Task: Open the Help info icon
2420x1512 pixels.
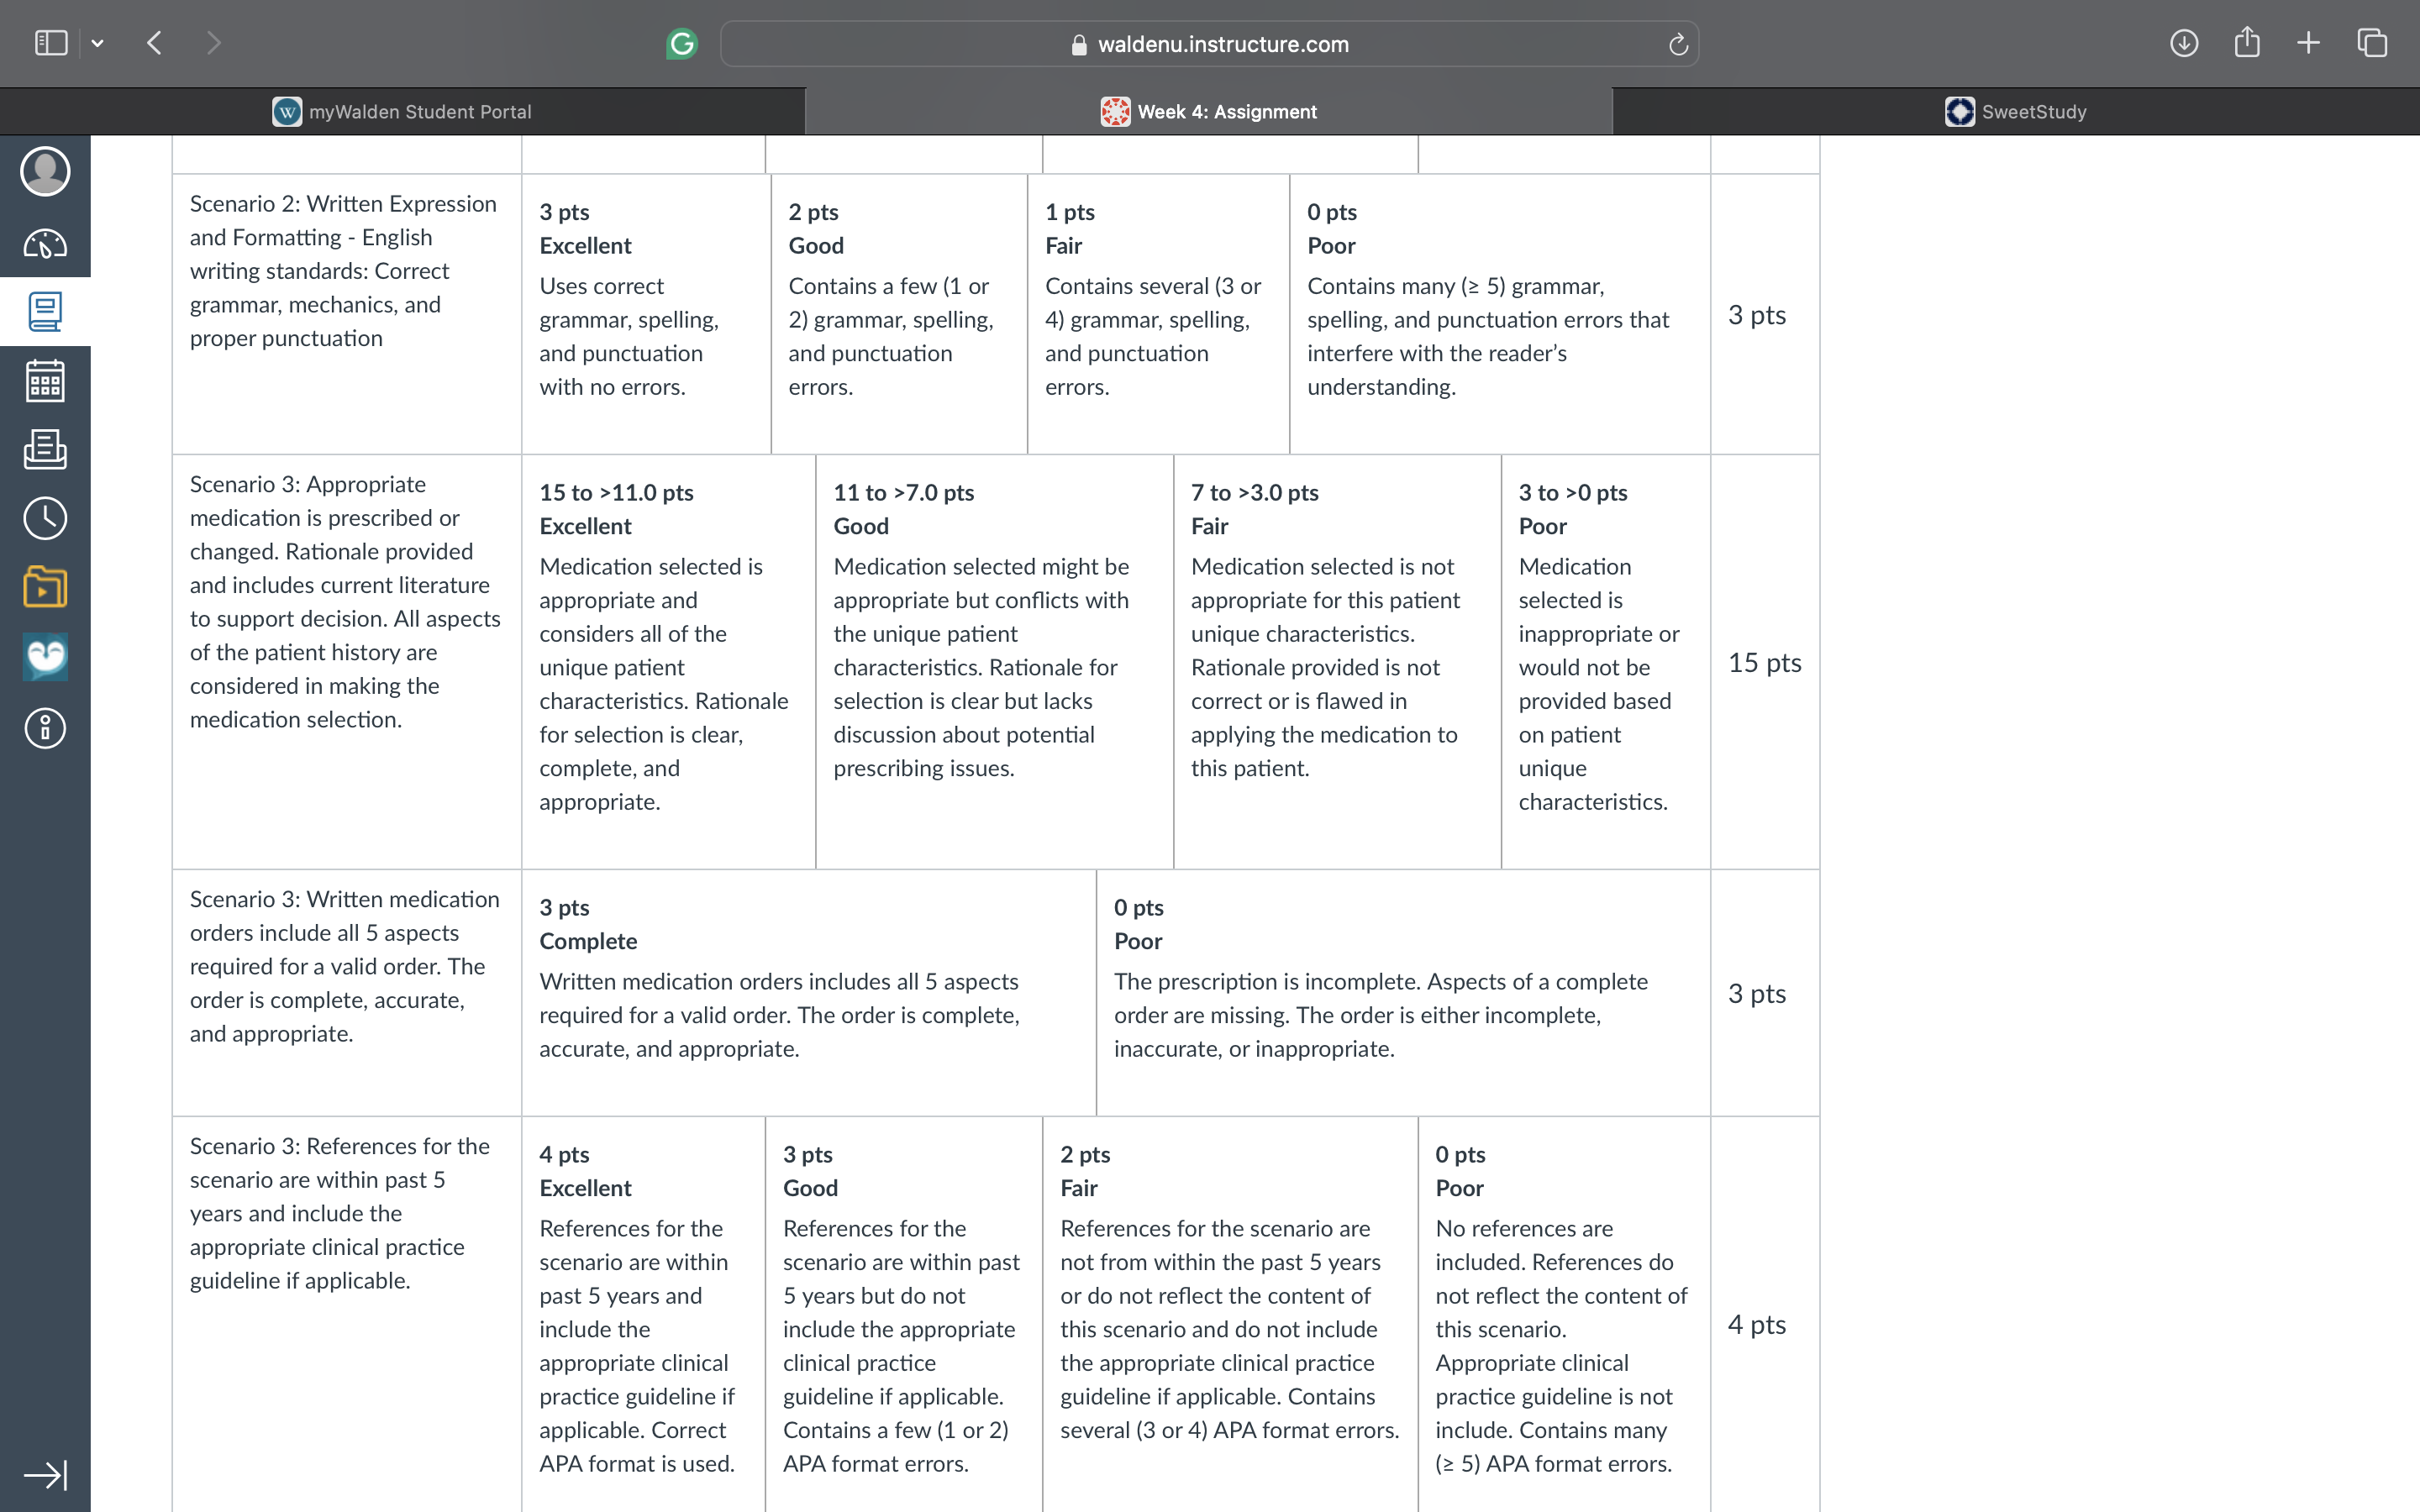Action: pos(45,728)
